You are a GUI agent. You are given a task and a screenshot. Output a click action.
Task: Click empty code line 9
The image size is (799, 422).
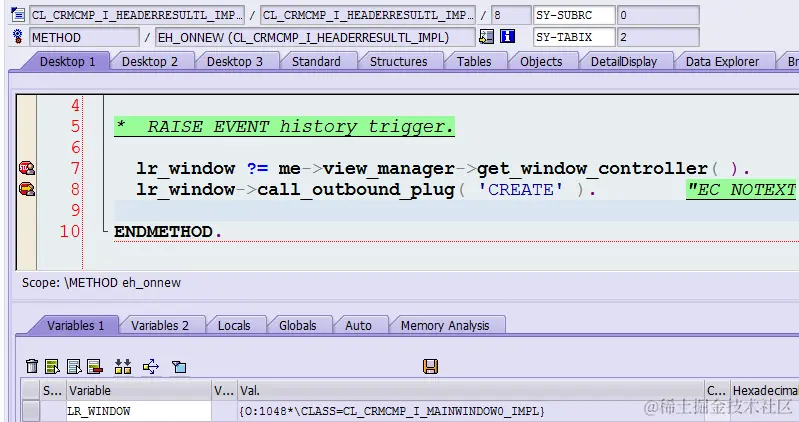[456, 210]
